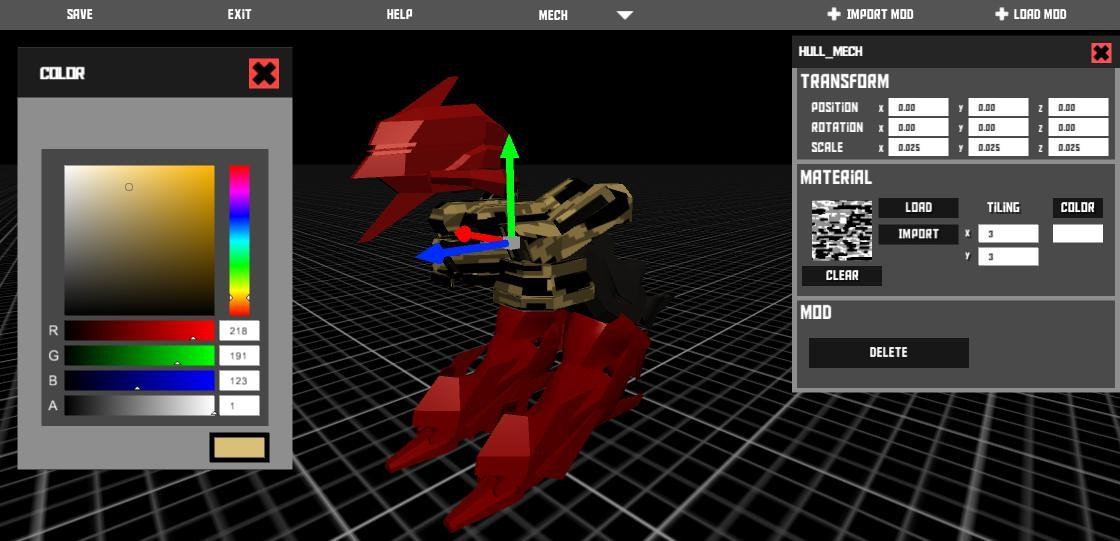Click the blue B channel slider
This screenshot has height=541, width=1120.
[139, 380]
